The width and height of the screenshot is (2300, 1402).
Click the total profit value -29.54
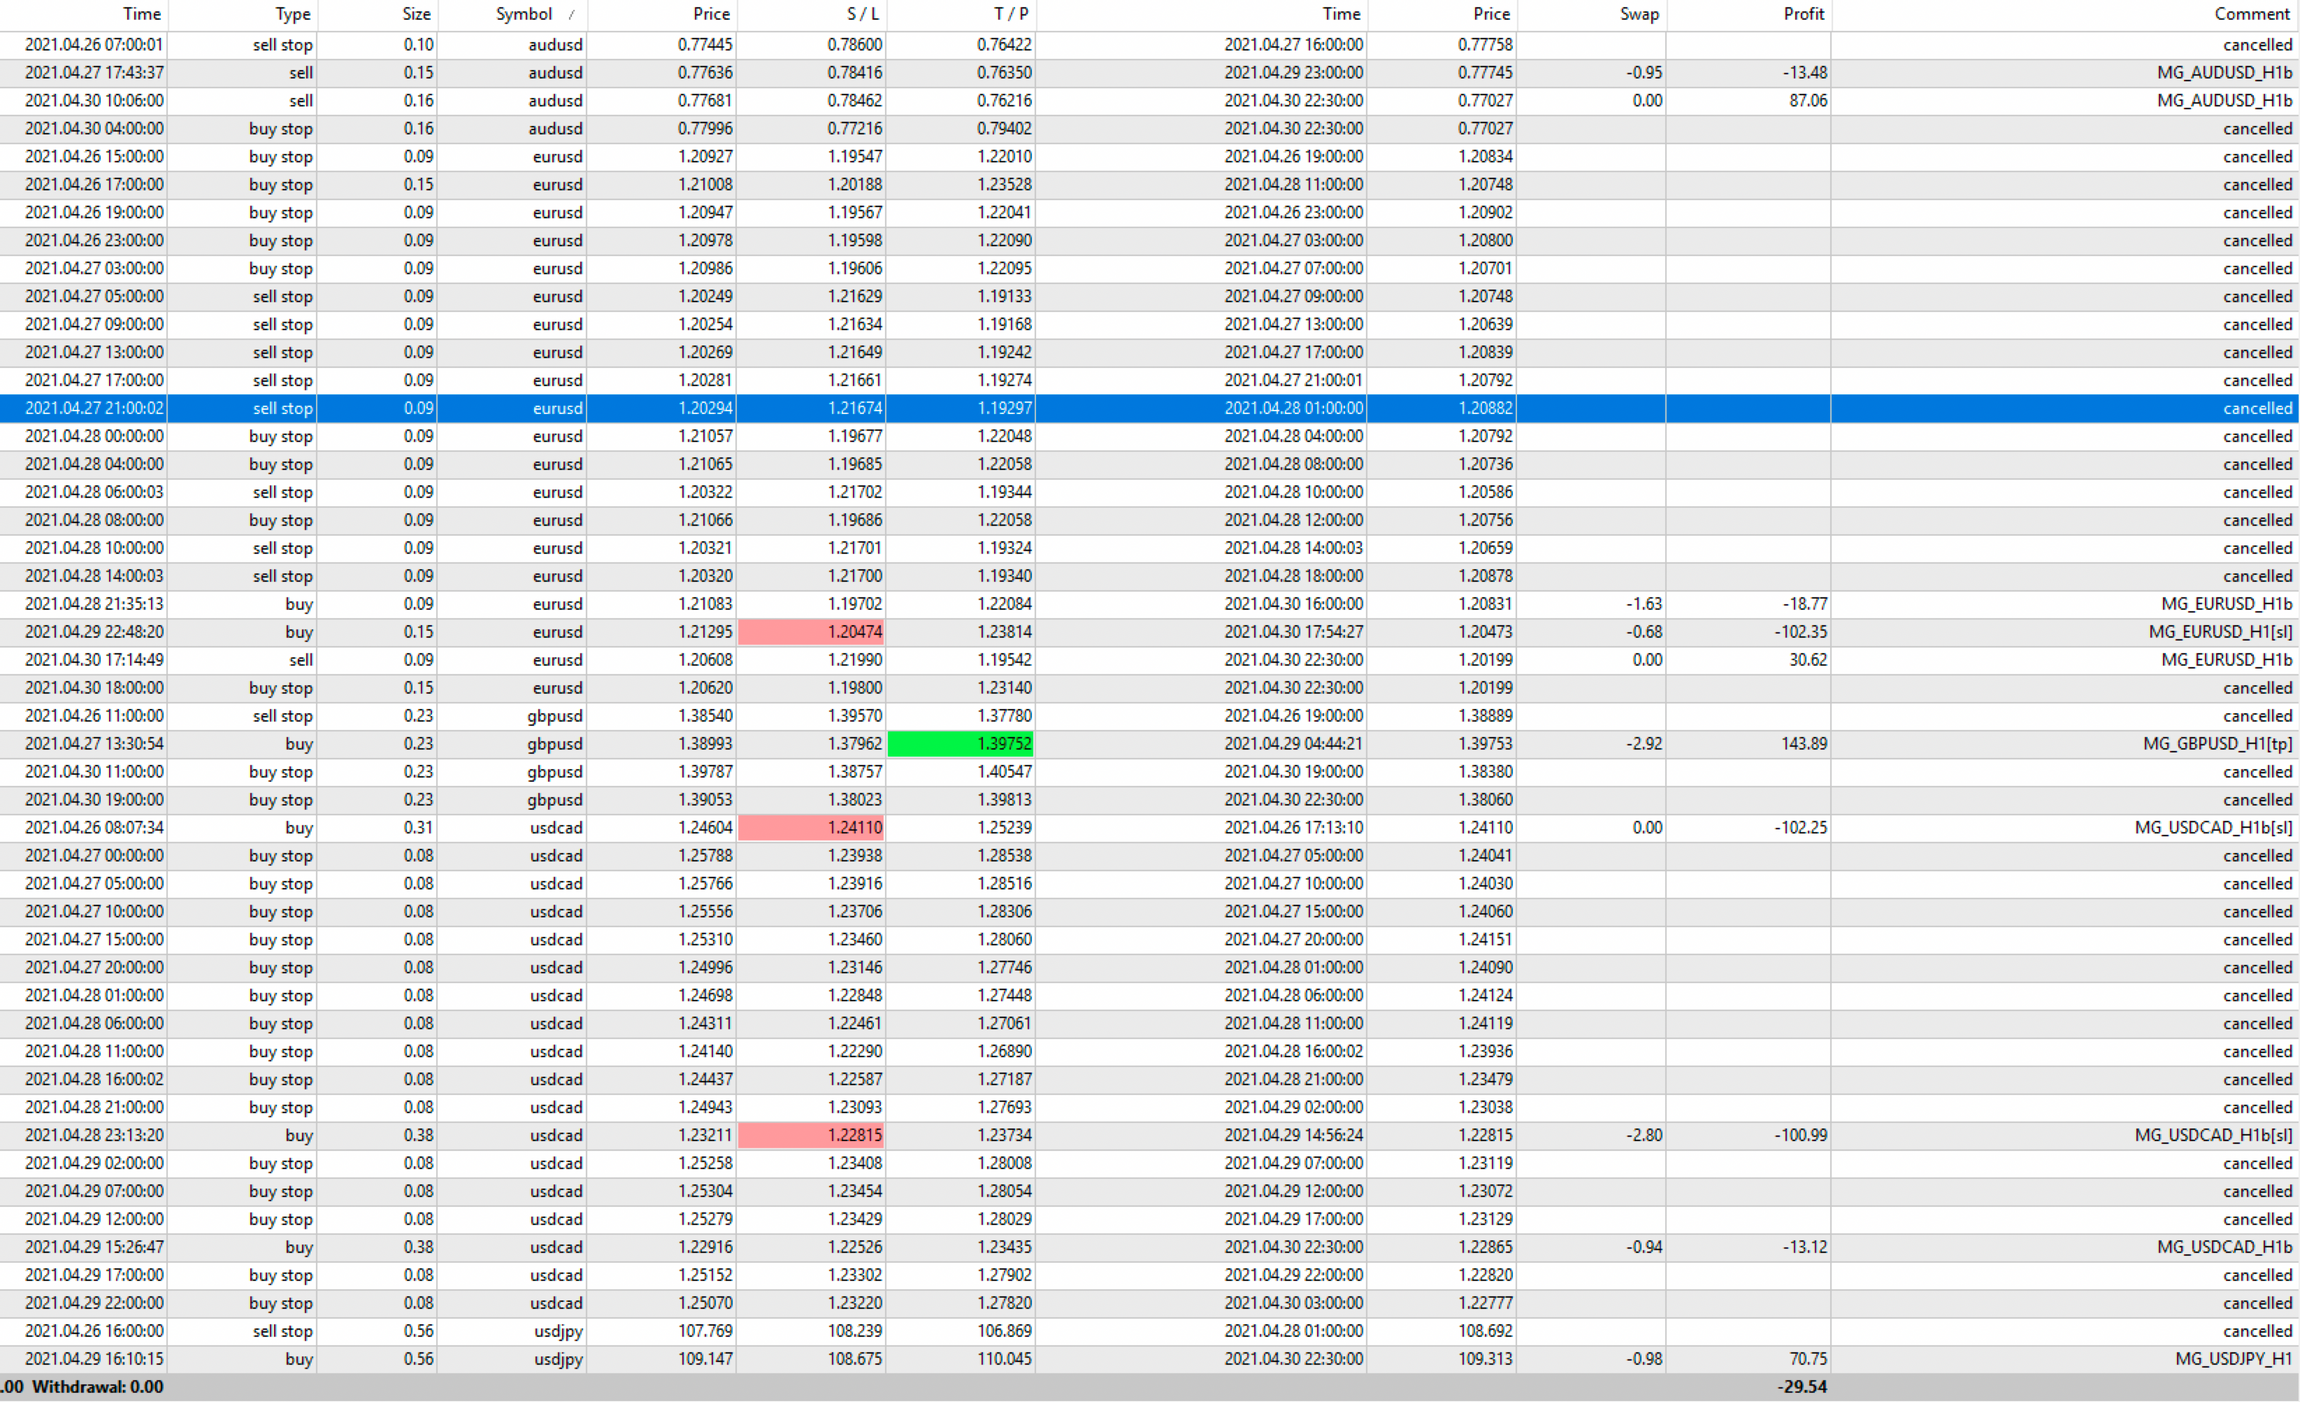(x=1802, y=1387)
